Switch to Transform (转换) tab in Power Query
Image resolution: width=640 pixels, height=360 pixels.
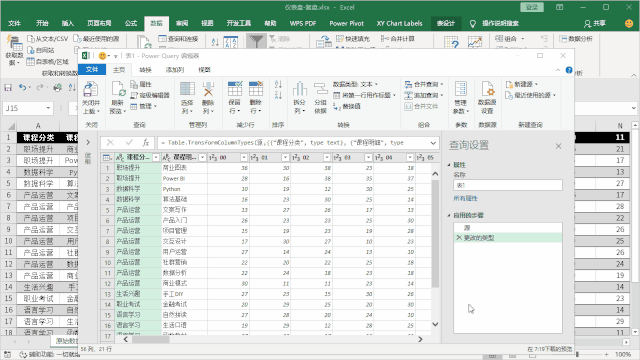pyautogui.click(x=145, y=70)
